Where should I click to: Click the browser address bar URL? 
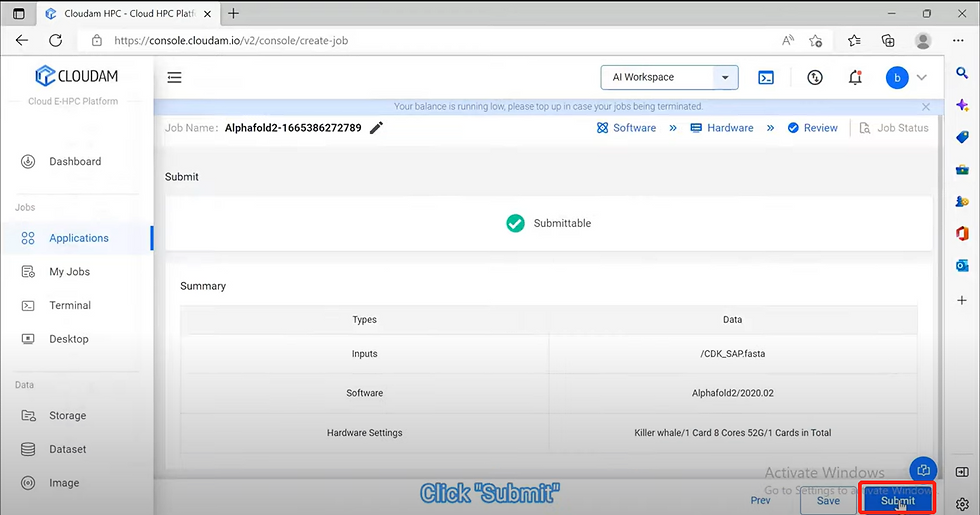click(231, 41)
